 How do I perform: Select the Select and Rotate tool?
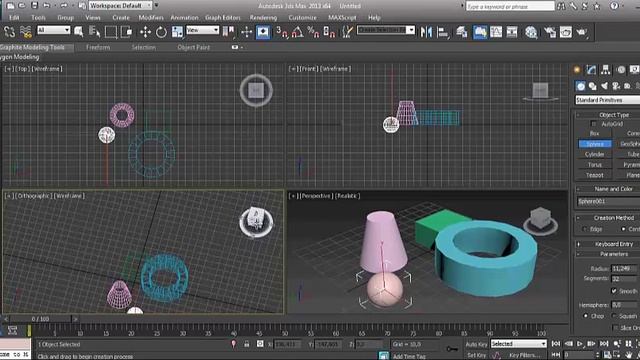click(161, 32)
